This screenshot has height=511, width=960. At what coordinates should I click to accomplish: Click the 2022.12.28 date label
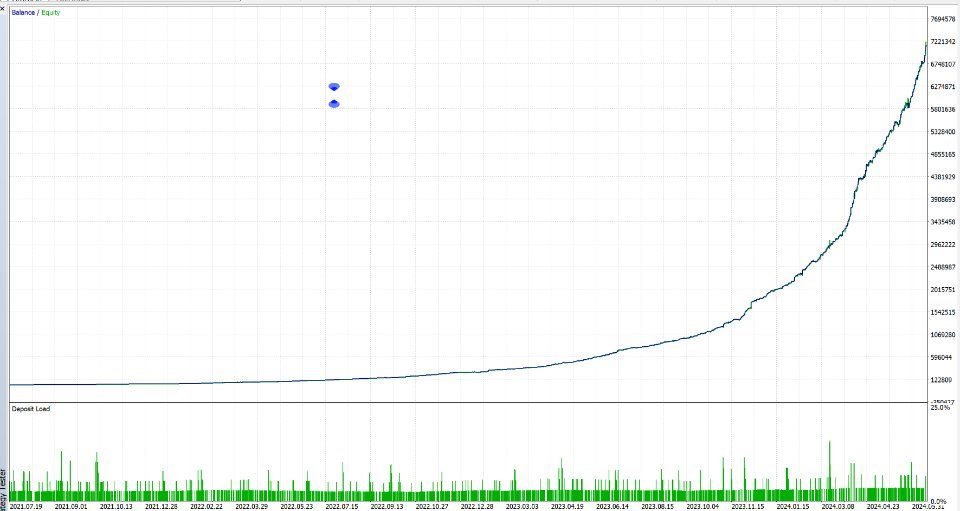(x=477, y=507)
